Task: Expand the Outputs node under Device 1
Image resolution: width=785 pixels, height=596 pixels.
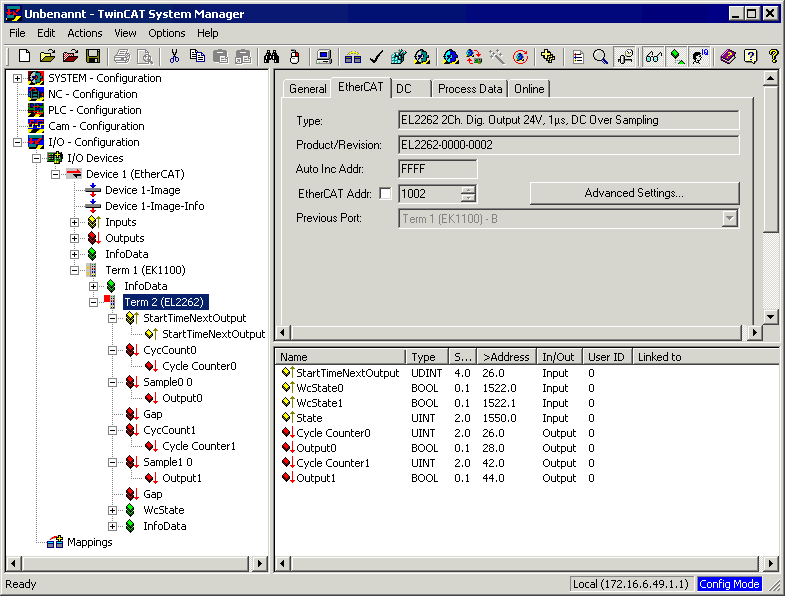Action: (x=75, y=238)
